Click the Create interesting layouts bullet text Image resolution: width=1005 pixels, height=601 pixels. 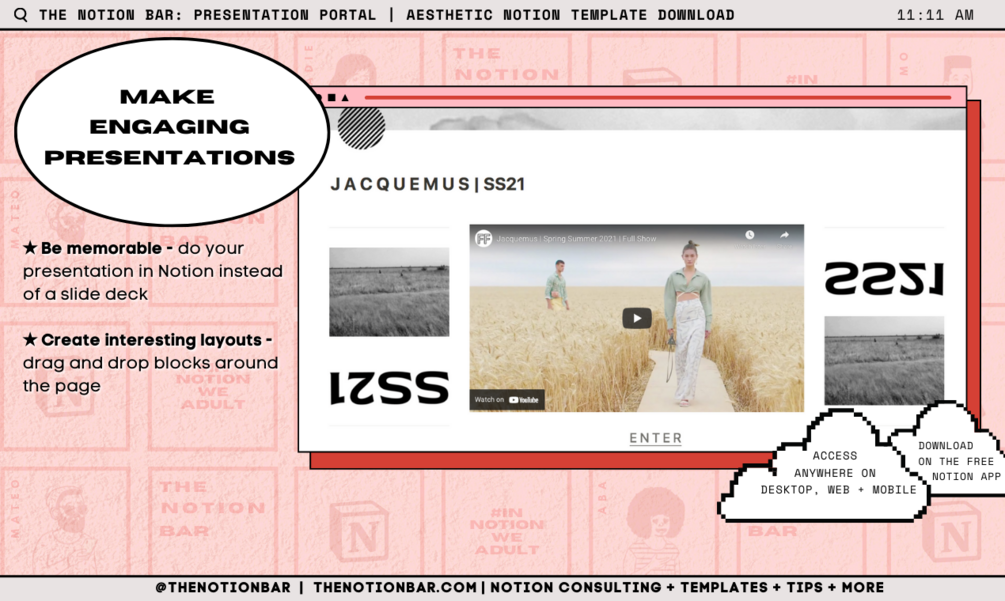tap(151, 363)
